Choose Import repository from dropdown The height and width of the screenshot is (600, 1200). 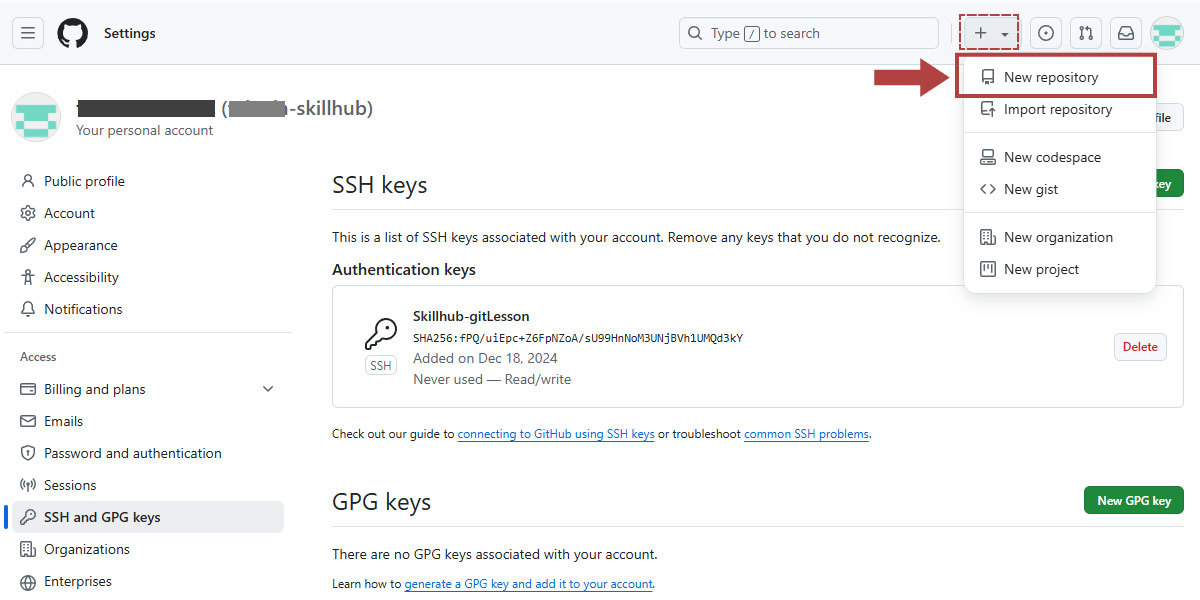pyautogui.click(x=1059, y=109)
